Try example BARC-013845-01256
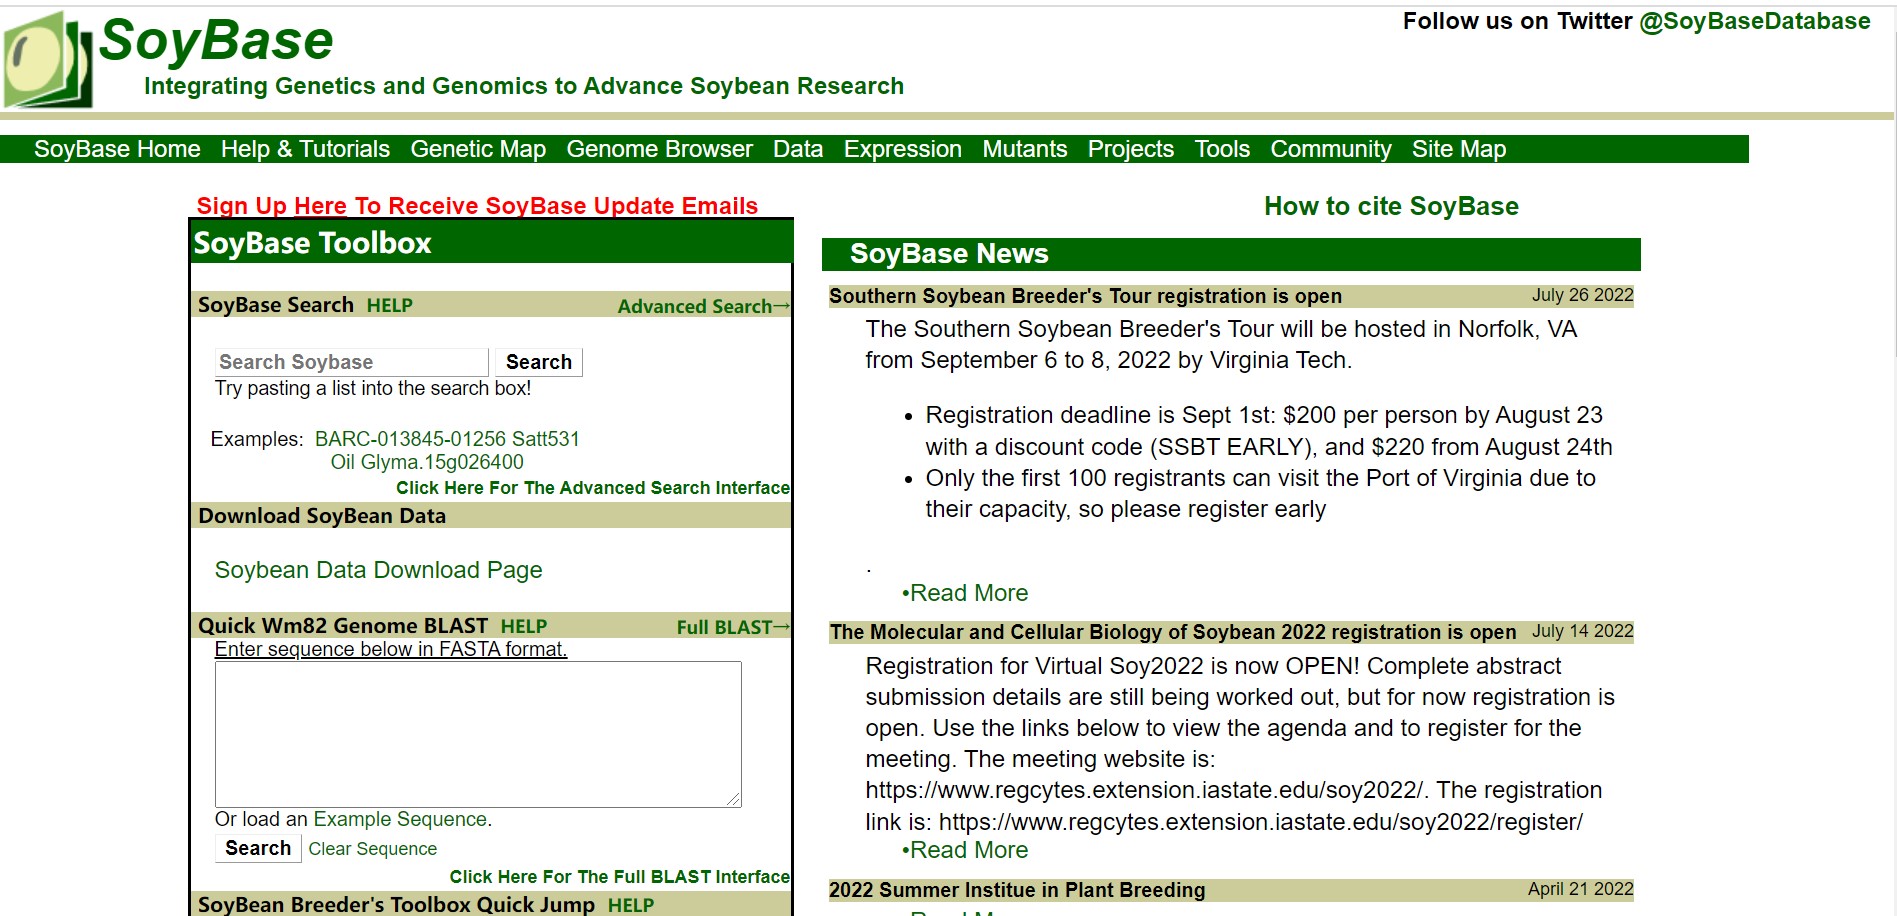 coord(410,439)
